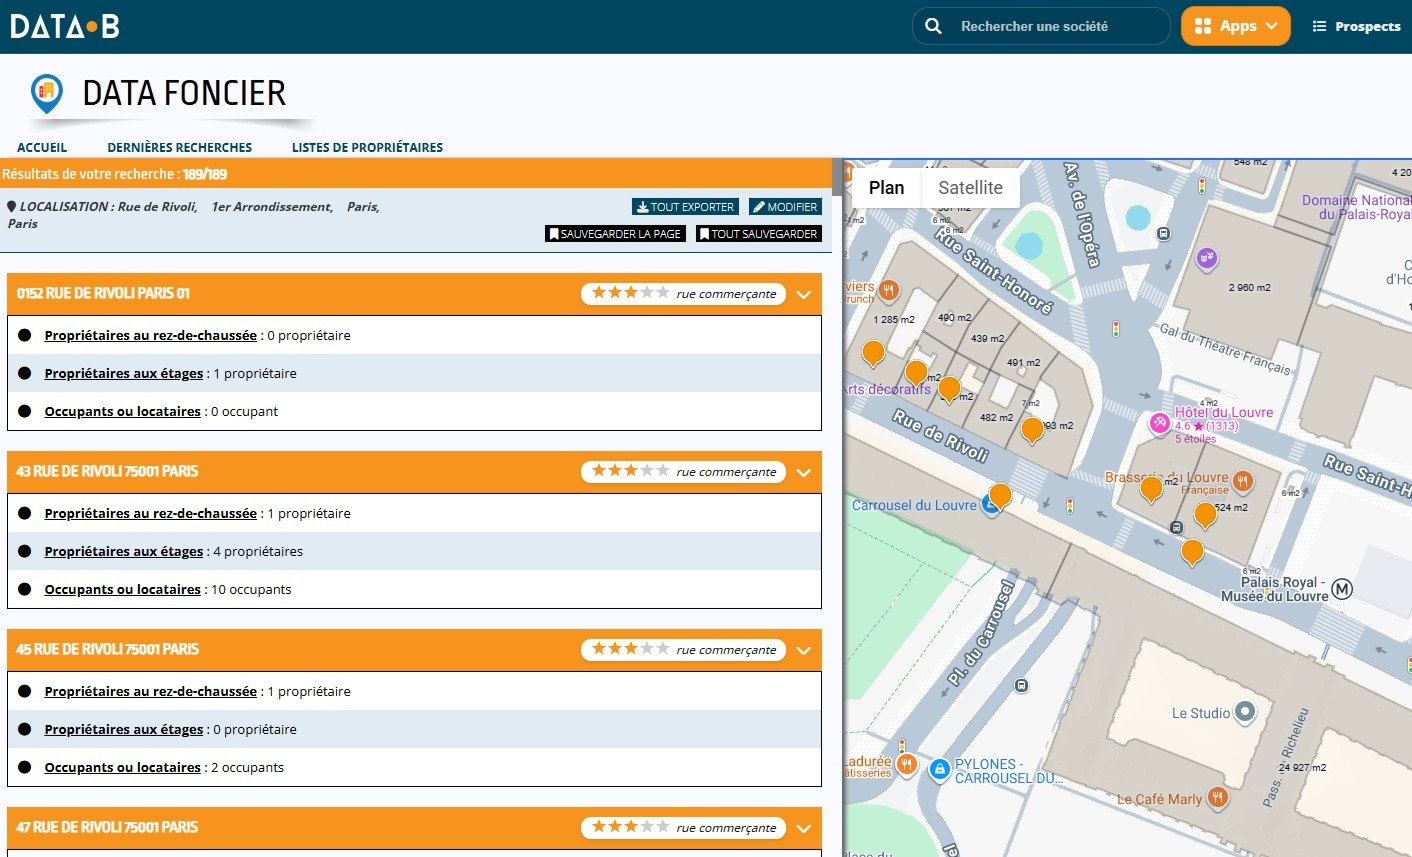Open Listes de Propriétaires menu

click(x=367, y=147)
